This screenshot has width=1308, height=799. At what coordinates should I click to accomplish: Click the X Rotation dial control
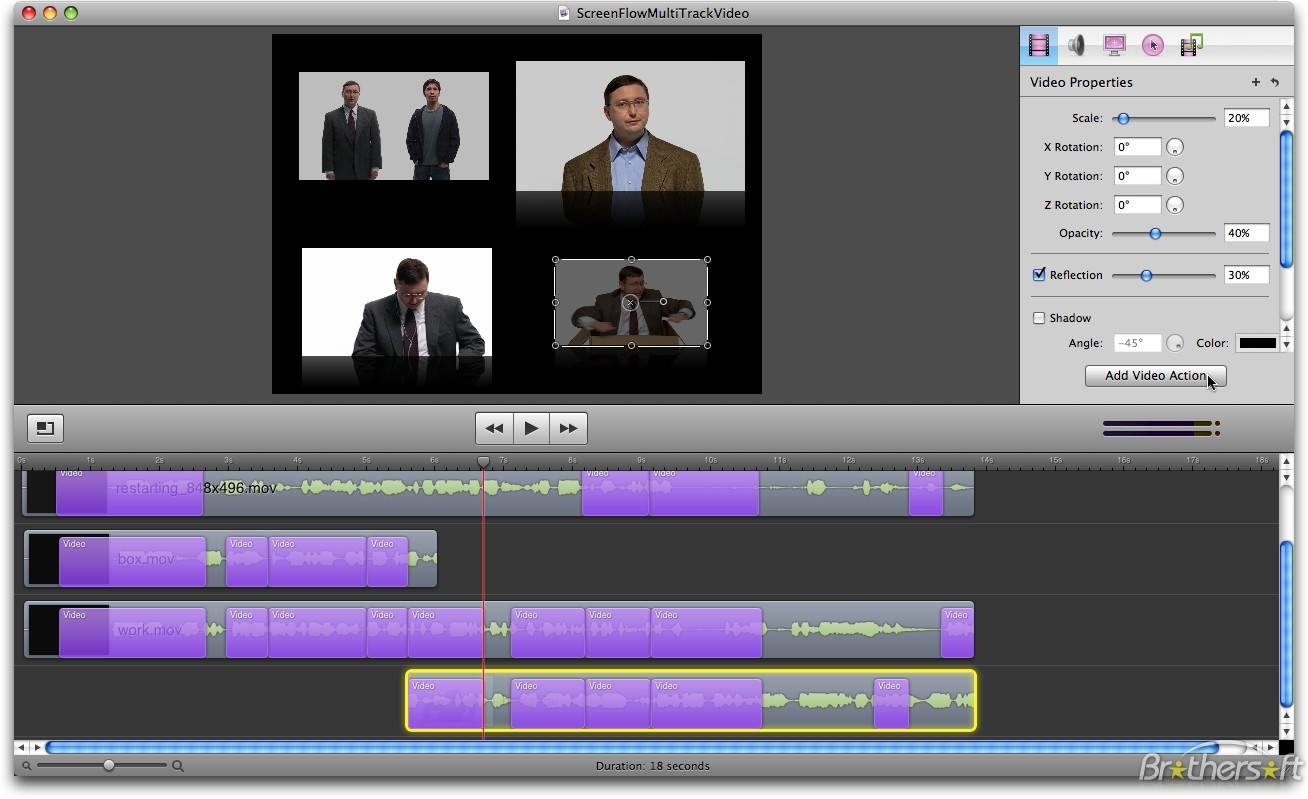pos(1175,147)
